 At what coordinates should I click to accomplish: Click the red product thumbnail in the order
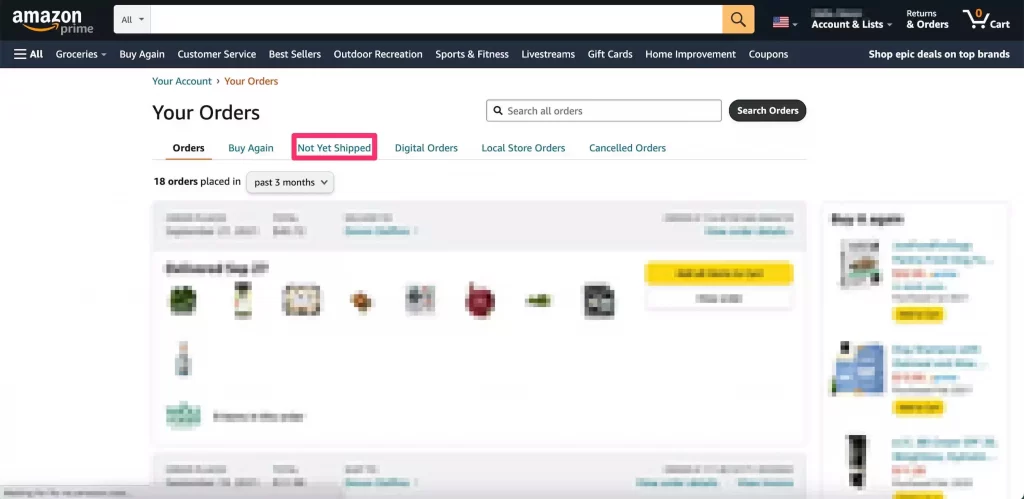tap(480, 300)
